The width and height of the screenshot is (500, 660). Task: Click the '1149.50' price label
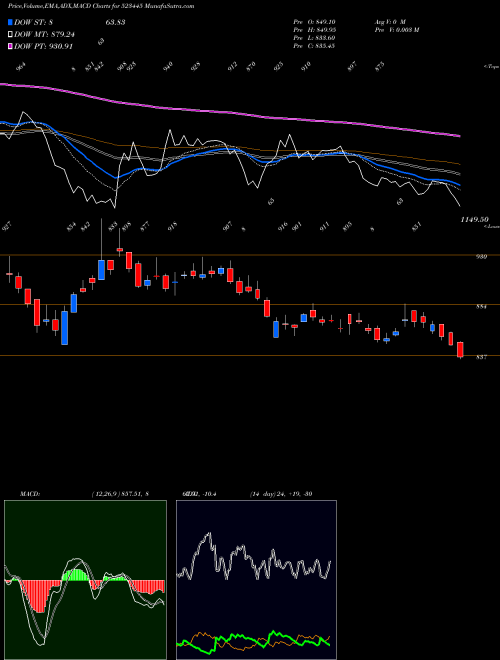tap(474, 220)
